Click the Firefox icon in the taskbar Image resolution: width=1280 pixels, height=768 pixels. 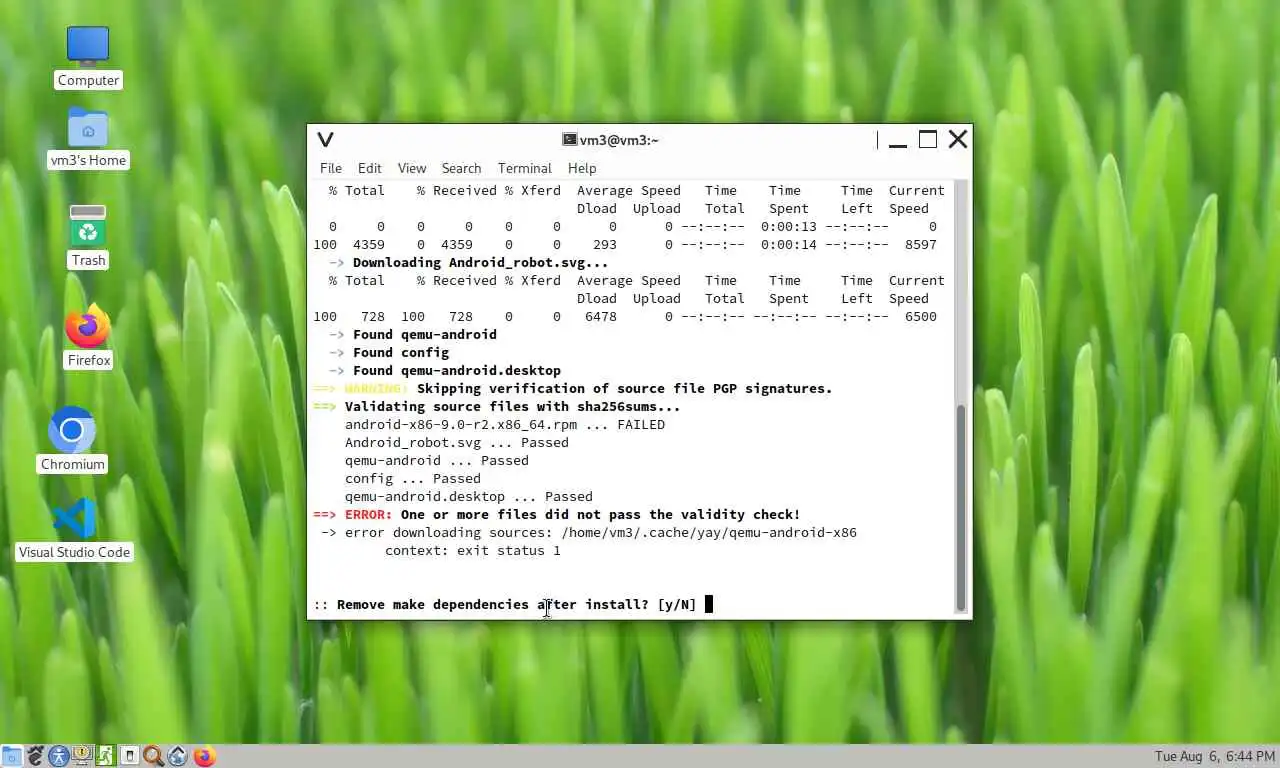(205, 756)
